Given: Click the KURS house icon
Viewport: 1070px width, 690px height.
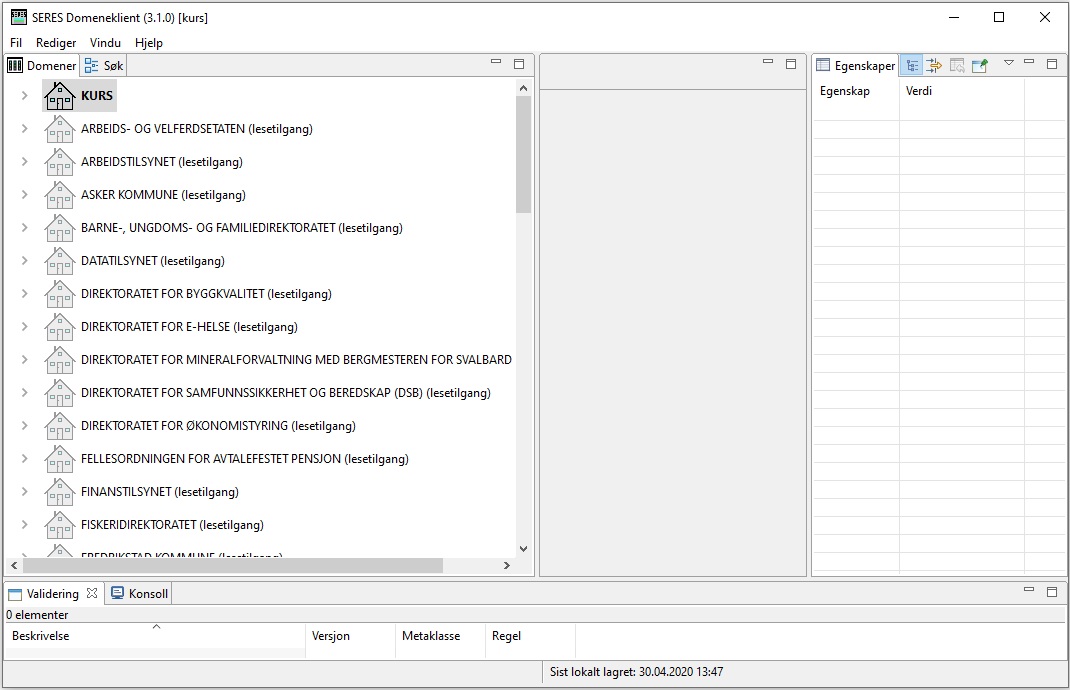Looking at the screenshot, I should coord(59,96).
